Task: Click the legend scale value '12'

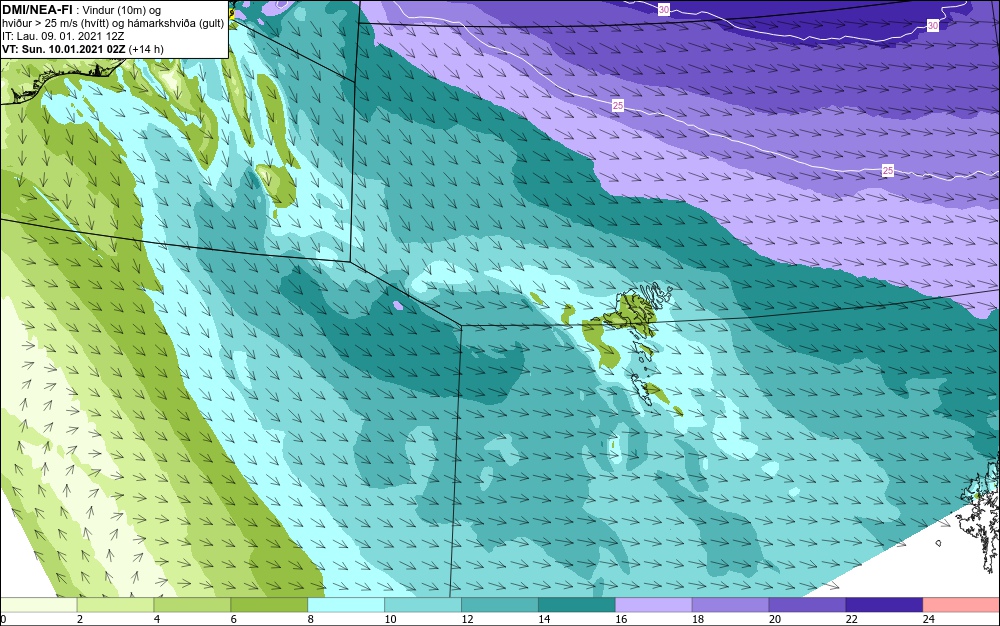Action: [x=467, y=619]
